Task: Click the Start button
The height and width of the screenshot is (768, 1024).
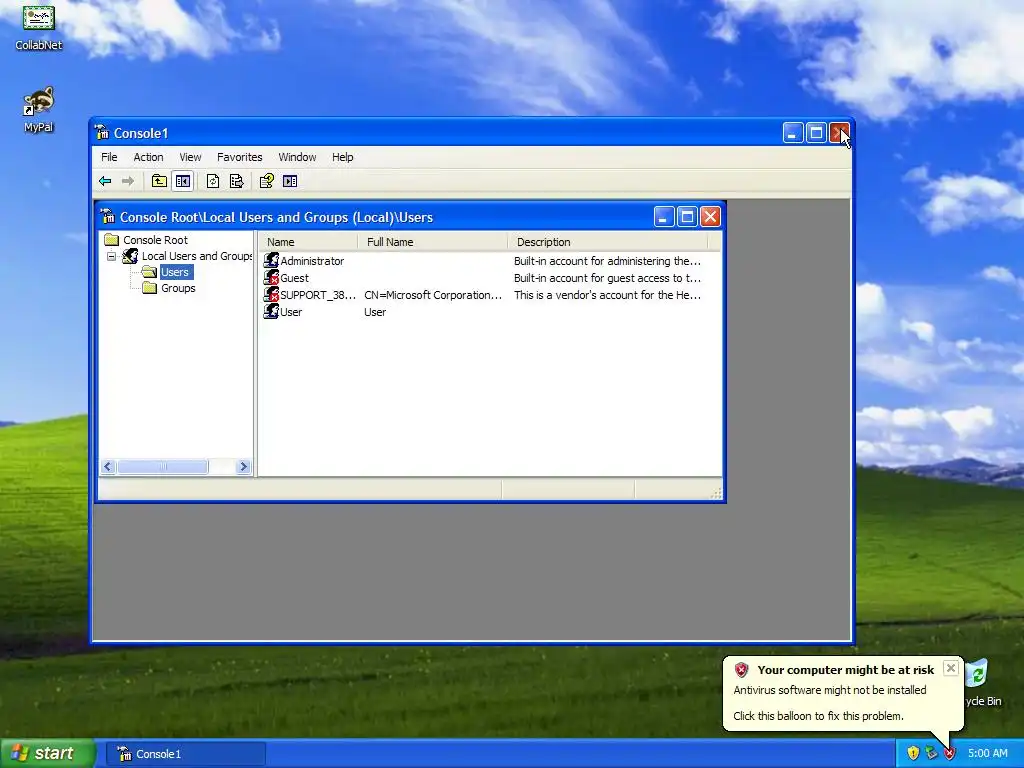Action: 47,753
